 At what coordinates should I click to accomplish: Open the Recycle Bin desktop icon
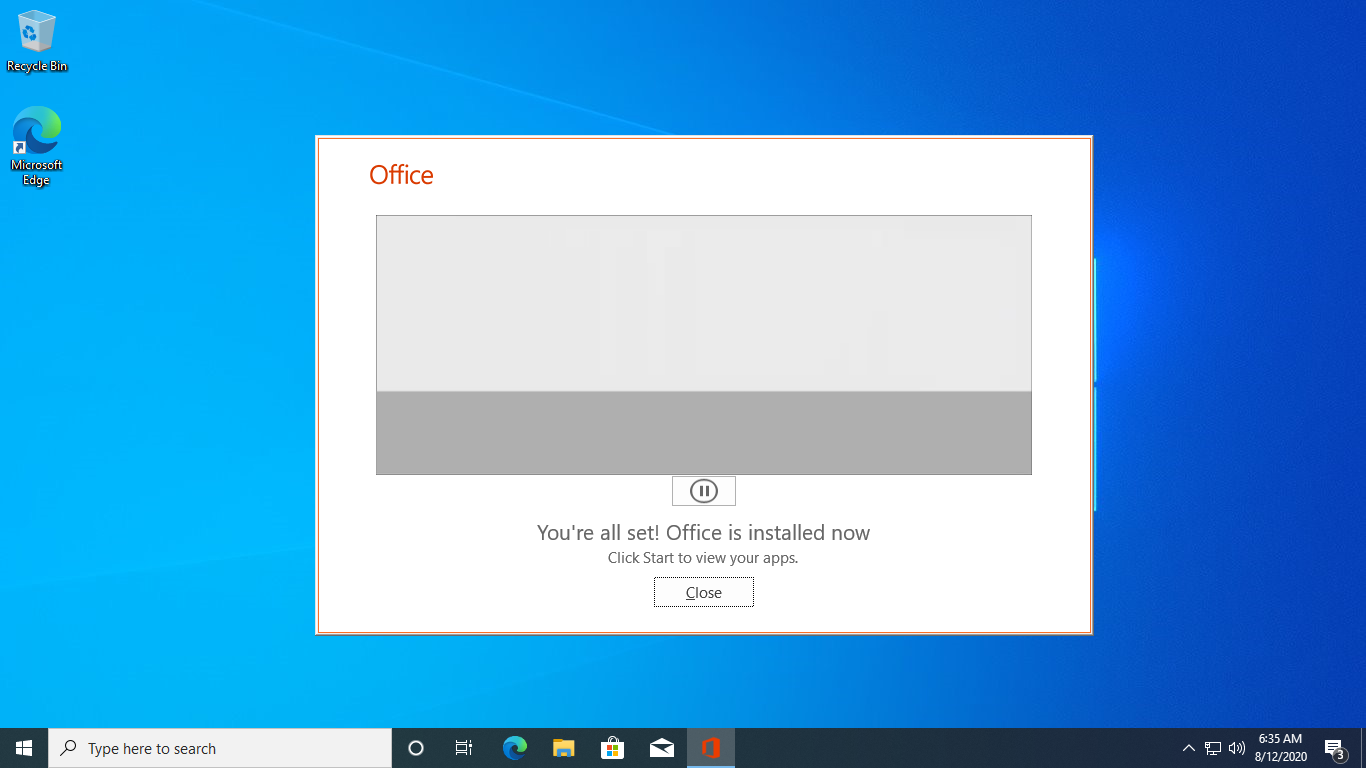pos(37,42)
